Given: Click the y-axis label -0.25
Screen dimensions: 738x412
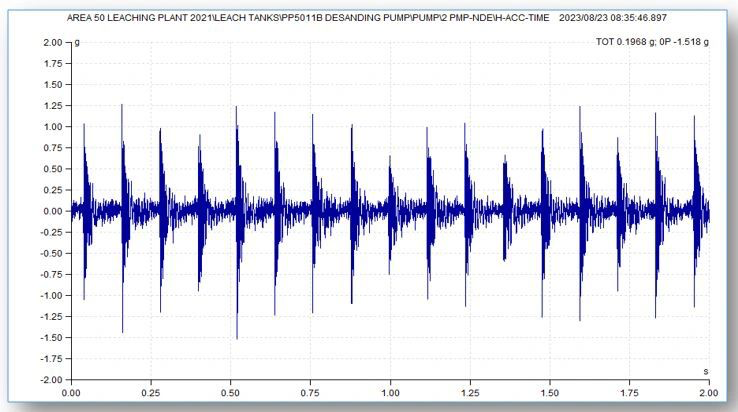Looking at the screenshot, I should tap(51, 232).
